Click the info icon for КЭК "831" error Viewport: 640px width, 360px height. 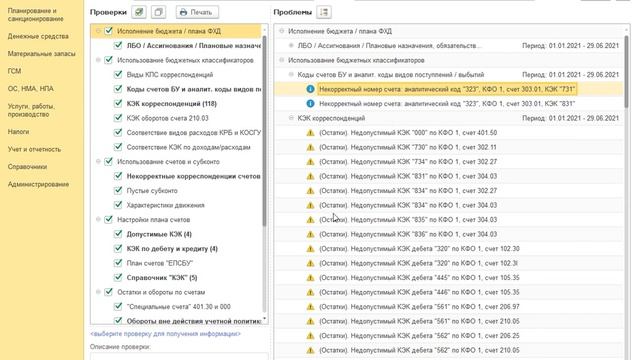pos(310,104)
